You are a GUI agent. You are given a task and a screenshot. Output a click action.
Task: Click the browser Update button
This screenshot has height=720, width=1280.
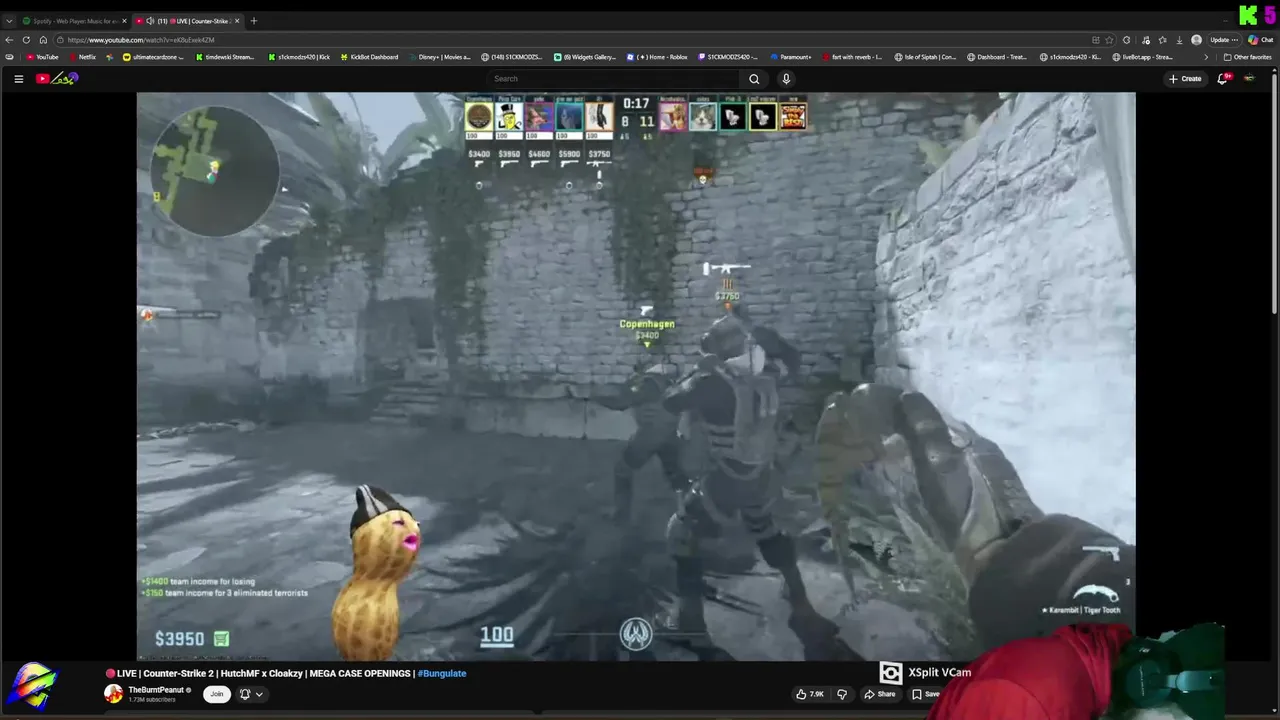tap(1223, 40)
